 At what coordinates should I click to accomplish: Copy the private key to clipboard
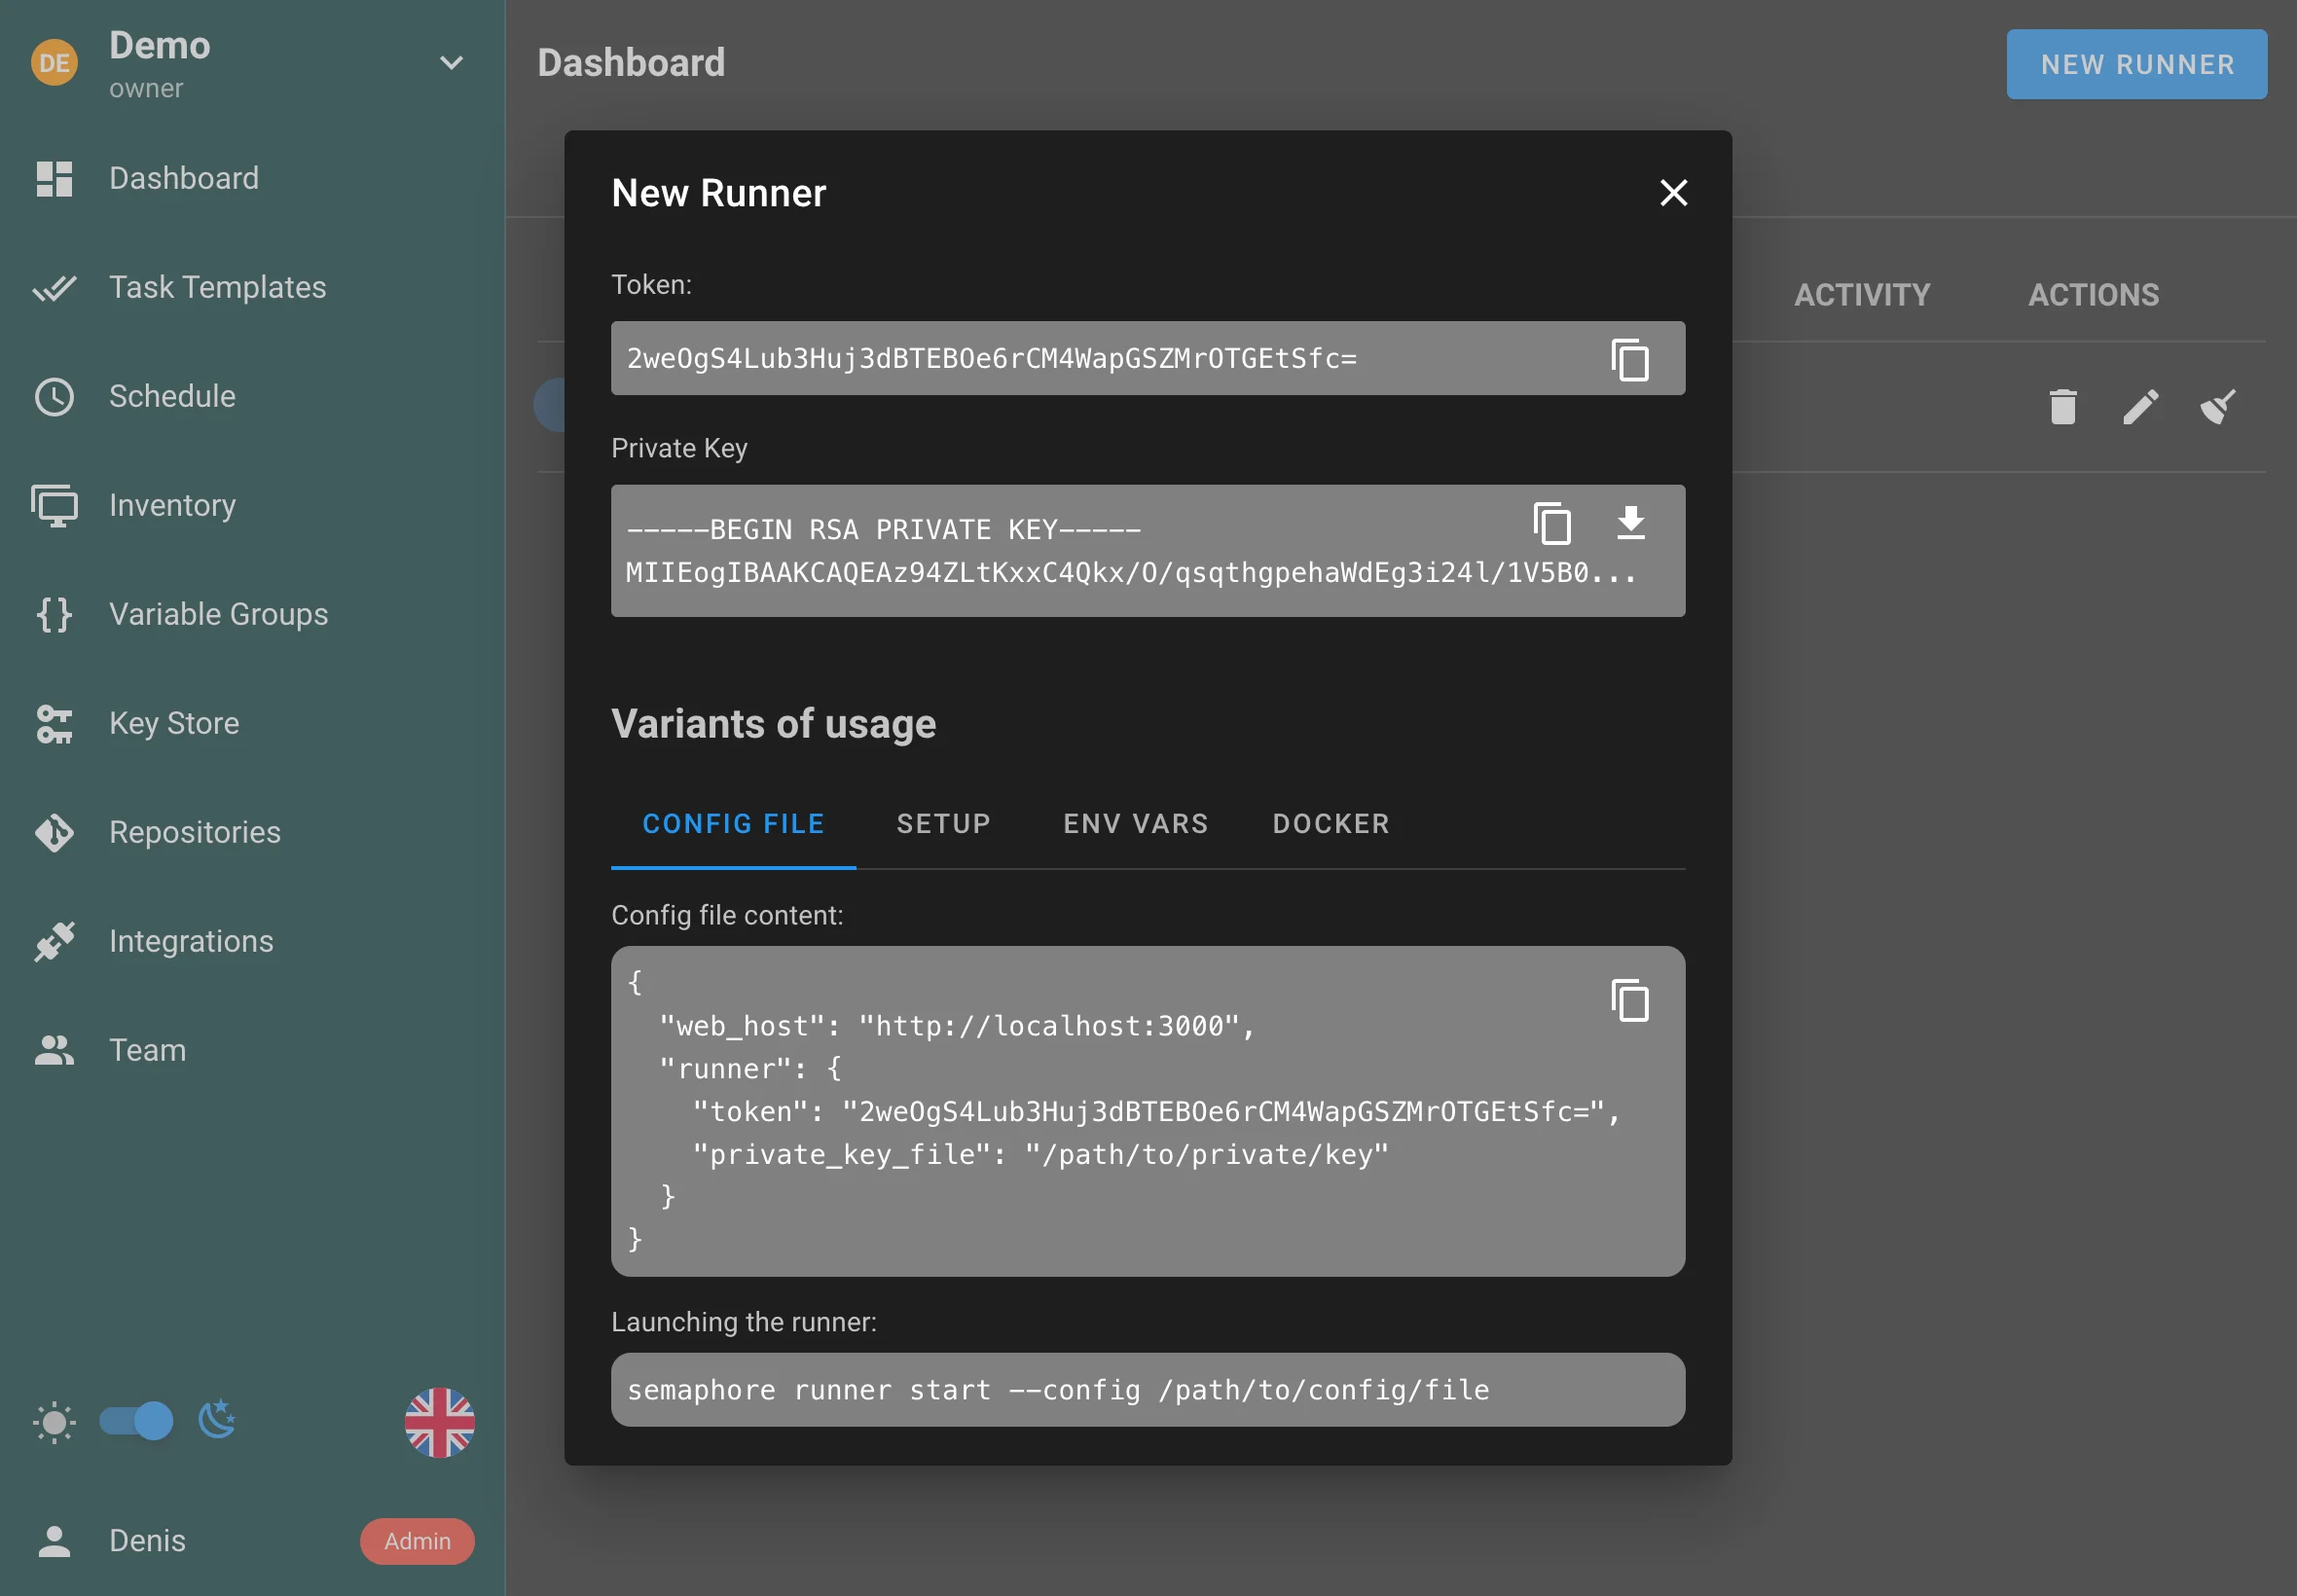pyautogui.click(x=1551, y=523)
